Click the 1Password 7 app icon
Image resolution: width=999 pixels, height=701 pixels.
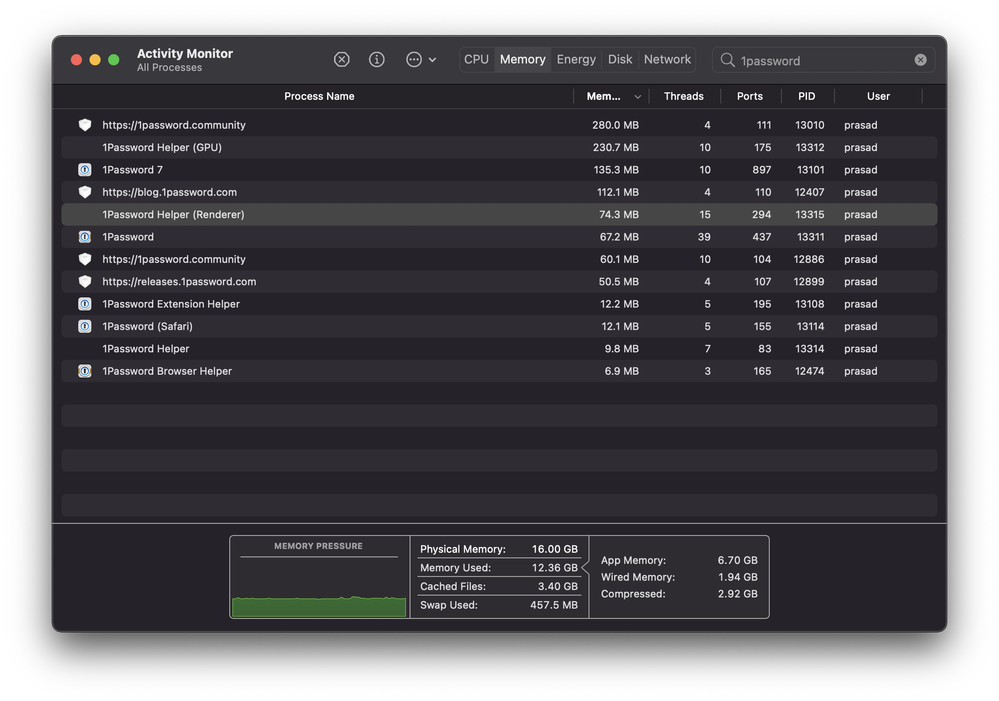click(x=85, y=170)
